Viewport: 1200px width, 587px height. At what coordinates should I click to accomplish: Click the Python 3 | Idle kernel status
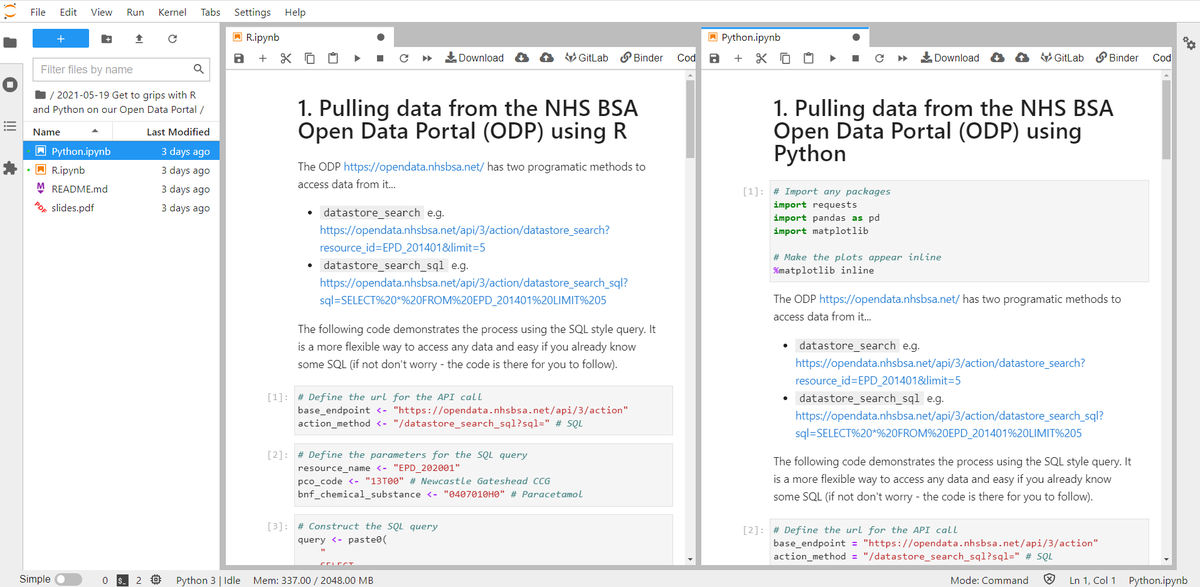point(208,580)
